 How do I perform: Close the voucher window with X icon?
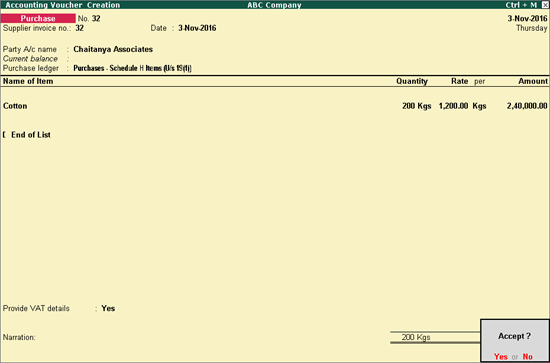544,5
